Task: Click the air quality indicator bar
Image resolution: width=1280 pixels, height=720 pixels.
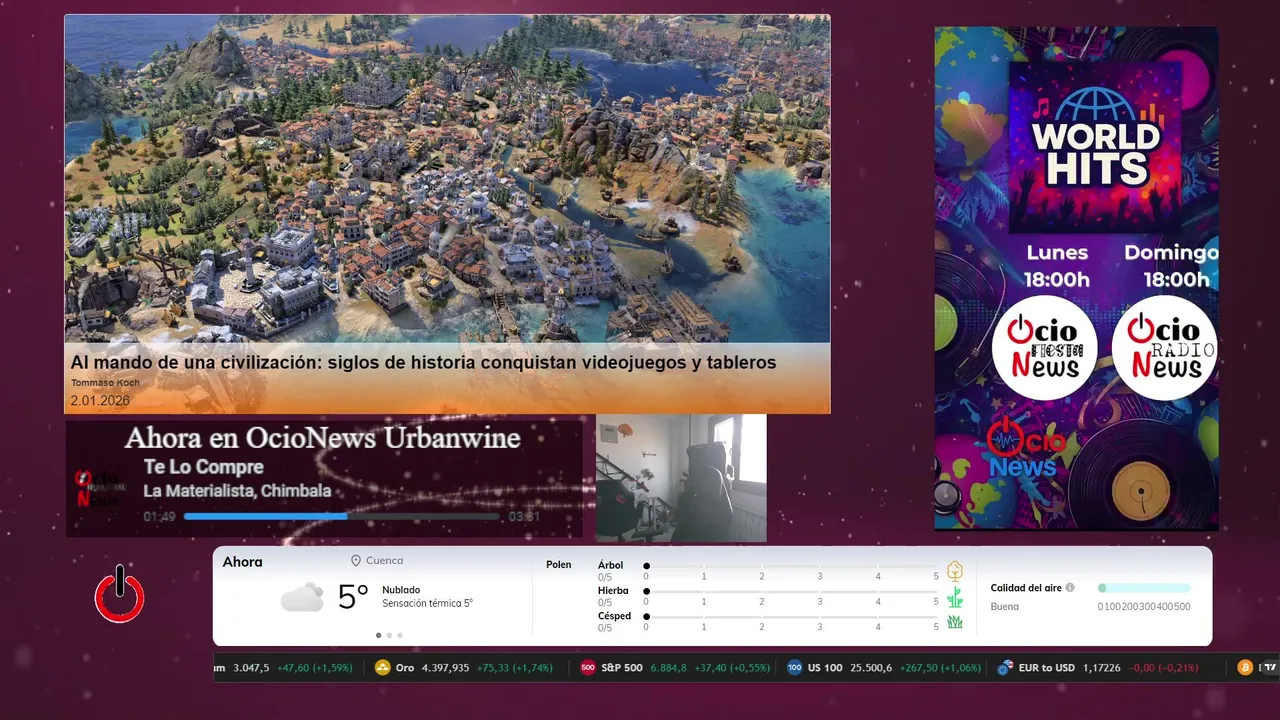Action: click(x=1144, y=588)
